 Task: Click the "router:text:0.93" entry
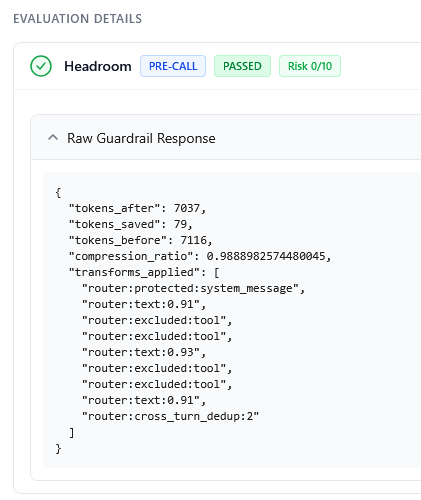[144, 352]
